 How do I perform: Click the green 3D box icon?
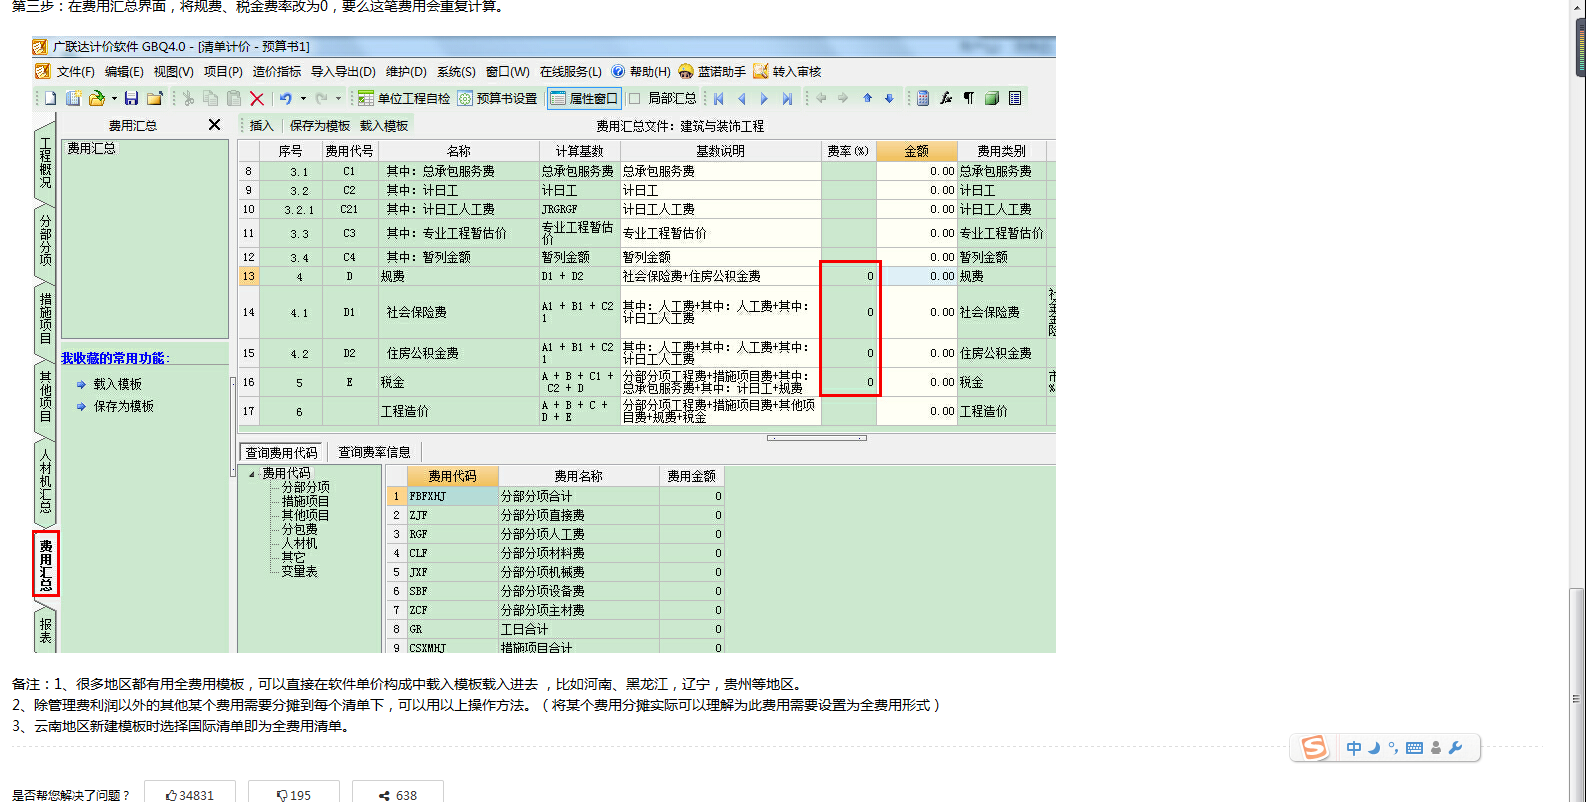992,98
